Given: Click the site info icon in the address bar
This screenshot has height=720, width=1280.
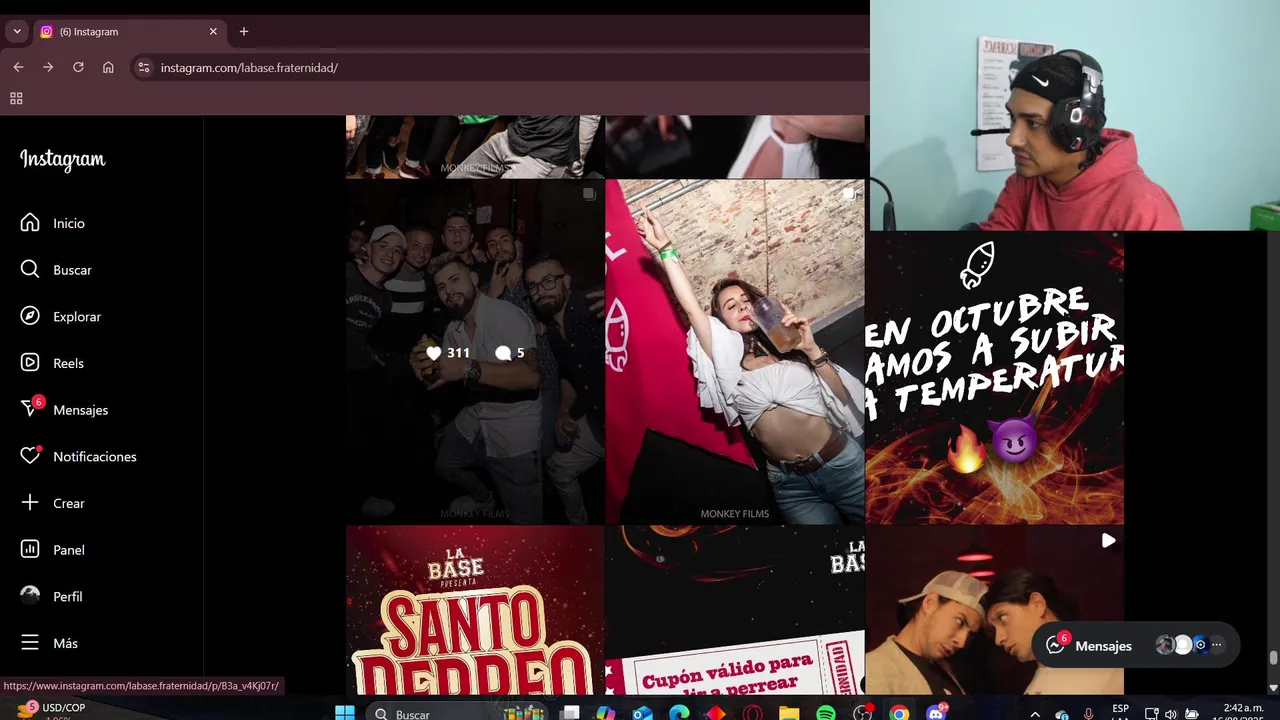Looking at the screenshot, I should pyautogui.click(x=144, y=67).
